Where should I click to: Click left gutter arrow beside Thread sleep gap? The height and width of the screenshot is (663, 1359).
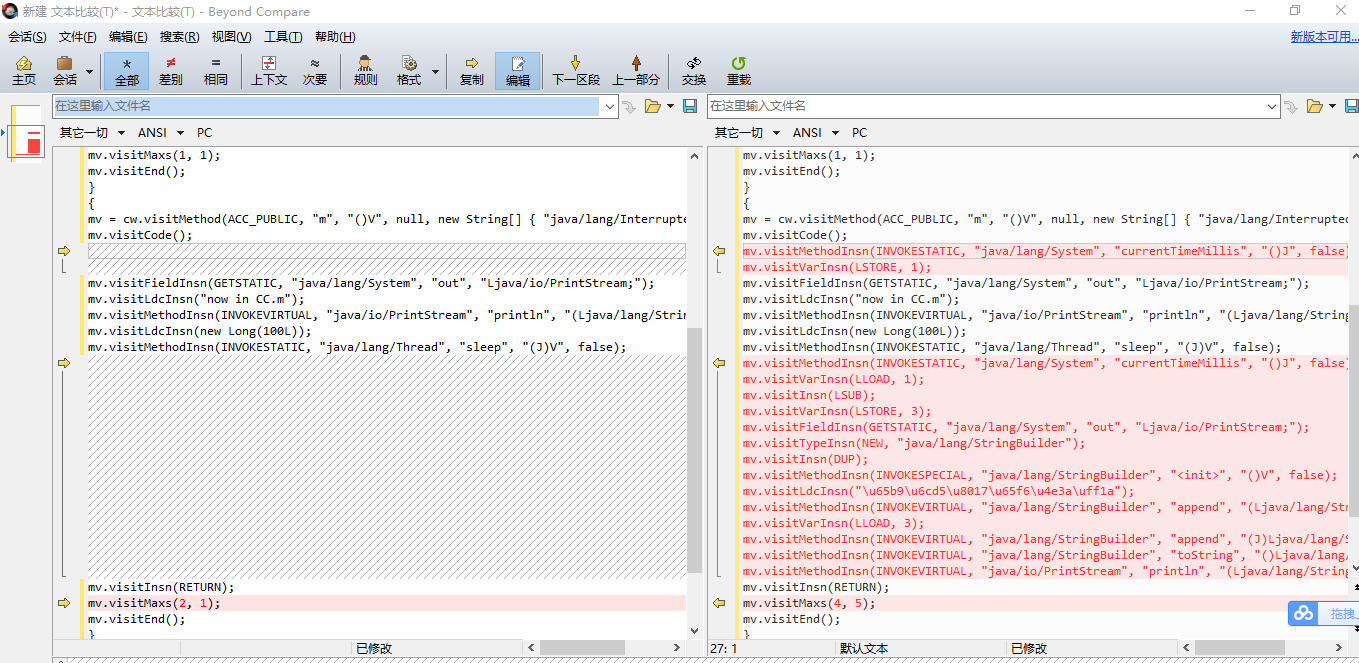64,363
